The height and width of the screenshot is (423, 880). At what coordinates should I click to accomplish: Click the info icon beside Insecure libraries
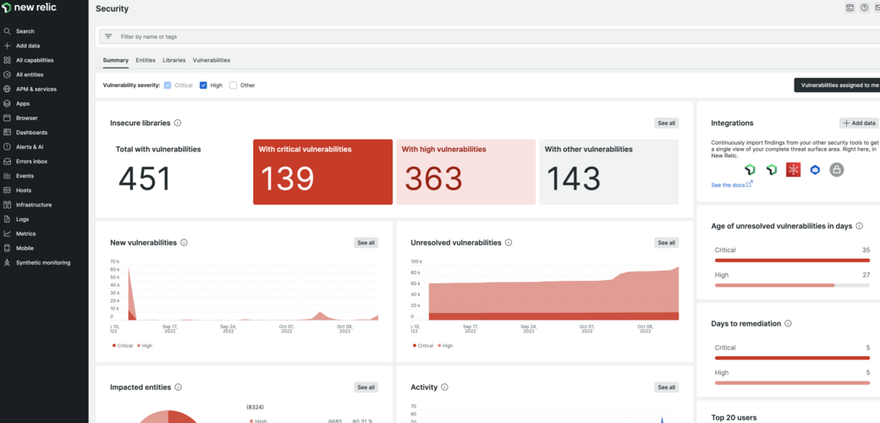pos(178,123)
